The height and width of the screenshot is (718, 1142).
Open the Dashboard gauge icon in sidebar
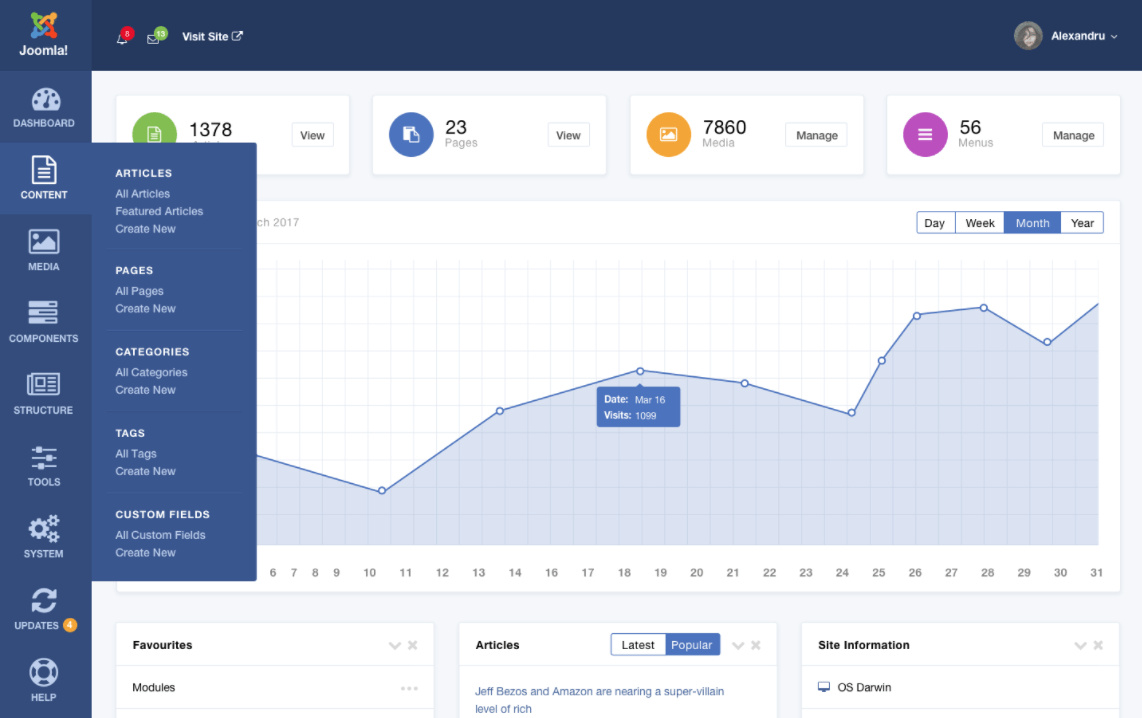pos(45,100)
